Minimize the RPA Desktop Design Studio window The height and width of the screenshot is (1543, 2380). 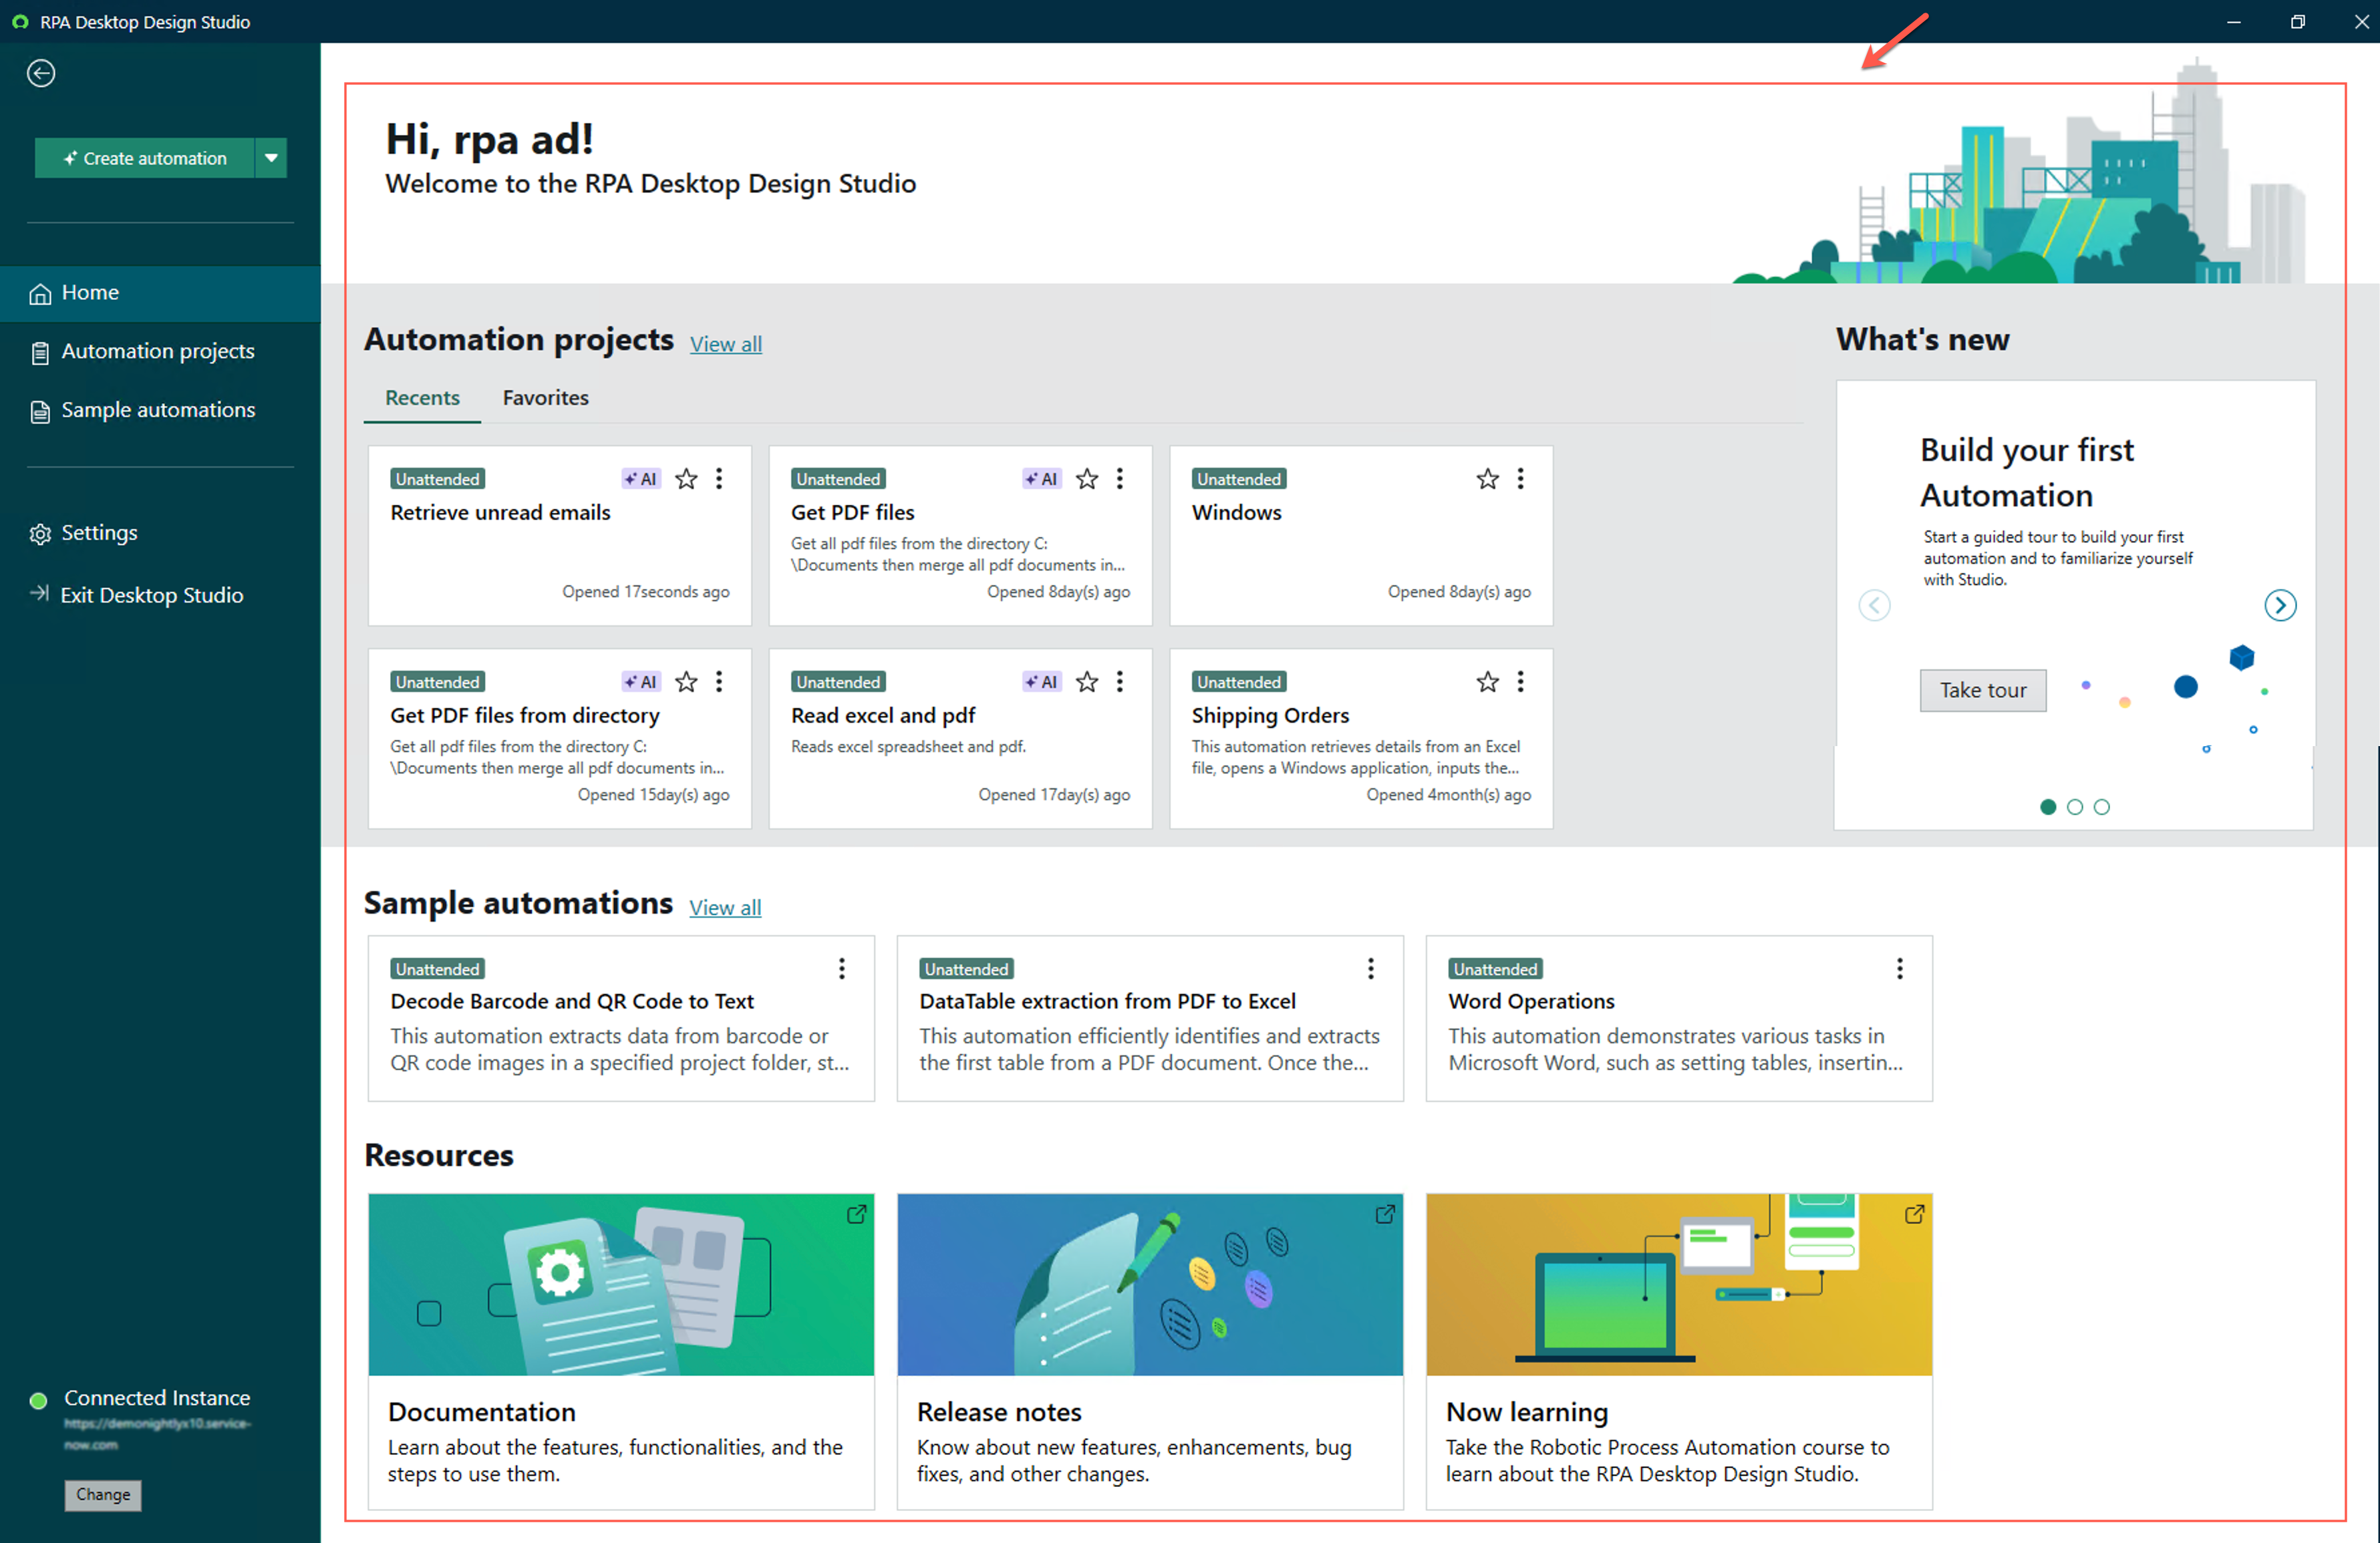[x=2233, y=21]
